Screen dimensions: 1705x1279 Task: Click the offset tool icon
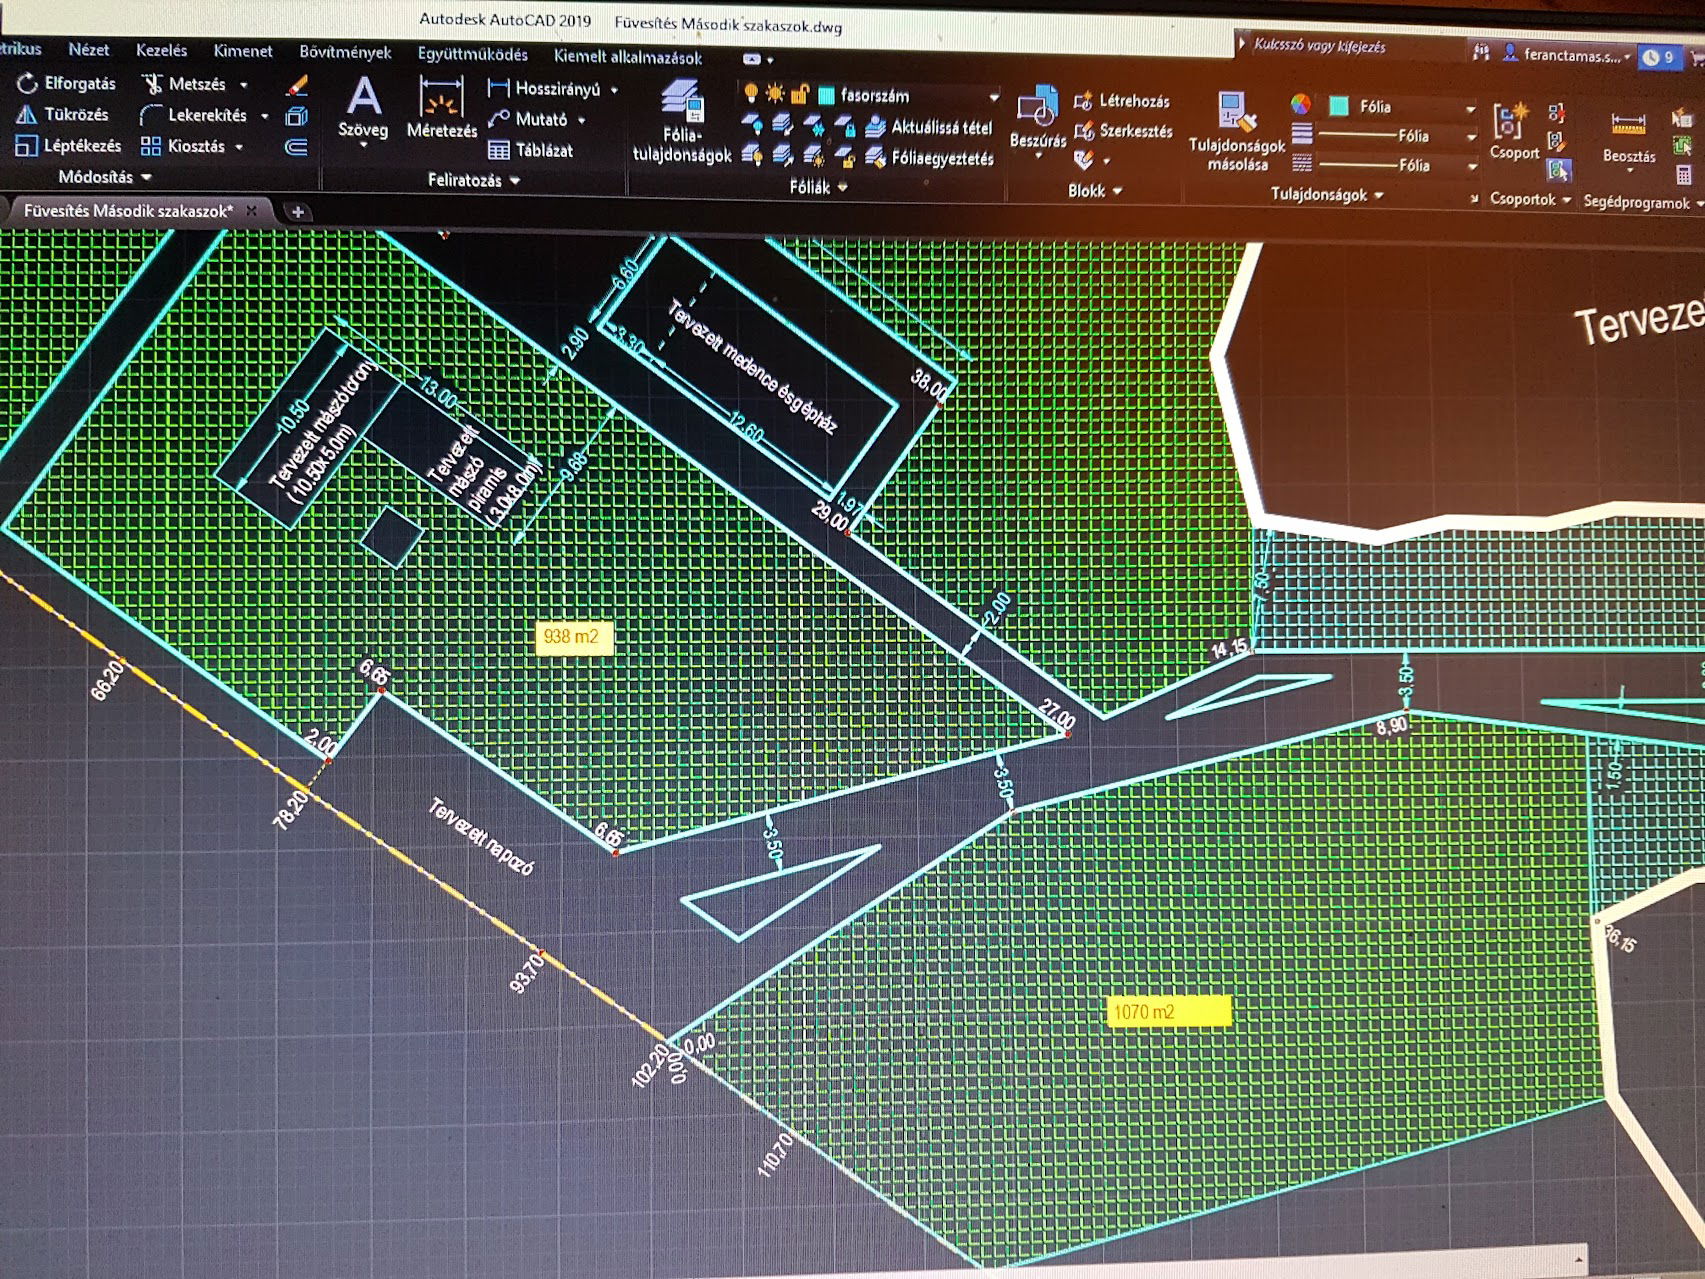[x=297, y=147]
